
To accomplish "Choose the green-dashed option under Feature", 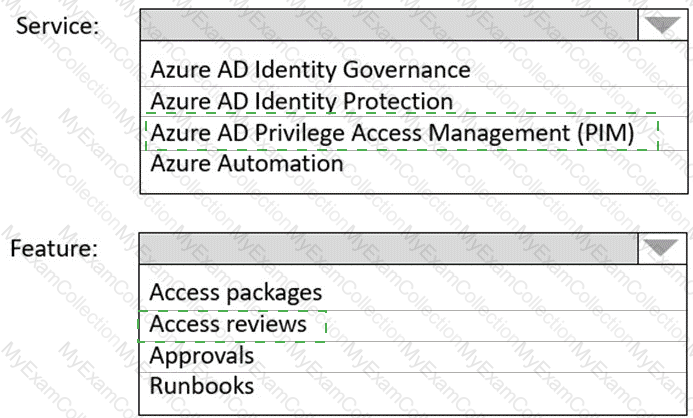I will [228, 325].
